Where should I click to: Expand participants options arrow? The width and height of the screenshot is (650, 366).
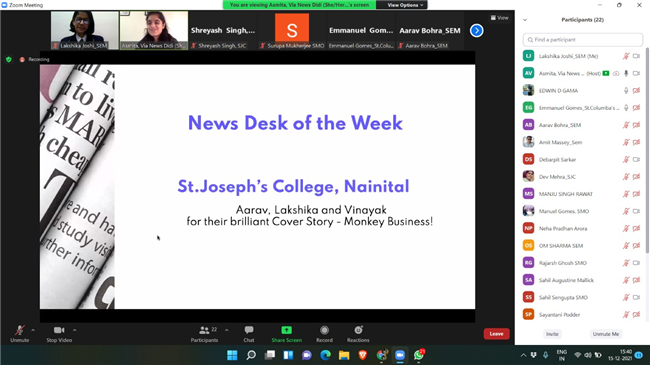point(226,330)
